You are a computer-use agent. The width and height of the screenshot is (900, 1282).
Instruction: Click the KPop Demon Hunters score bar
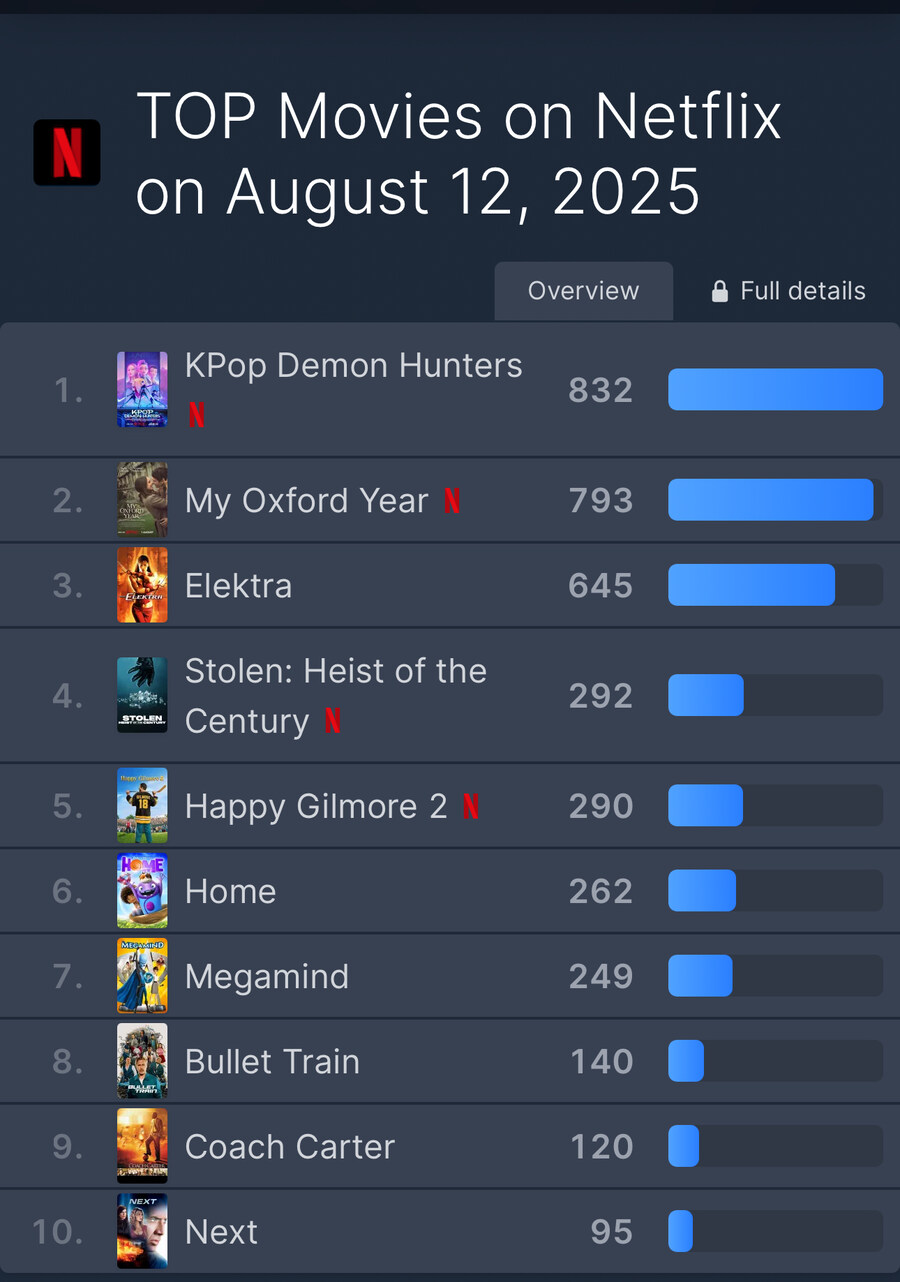click(775, 389)
